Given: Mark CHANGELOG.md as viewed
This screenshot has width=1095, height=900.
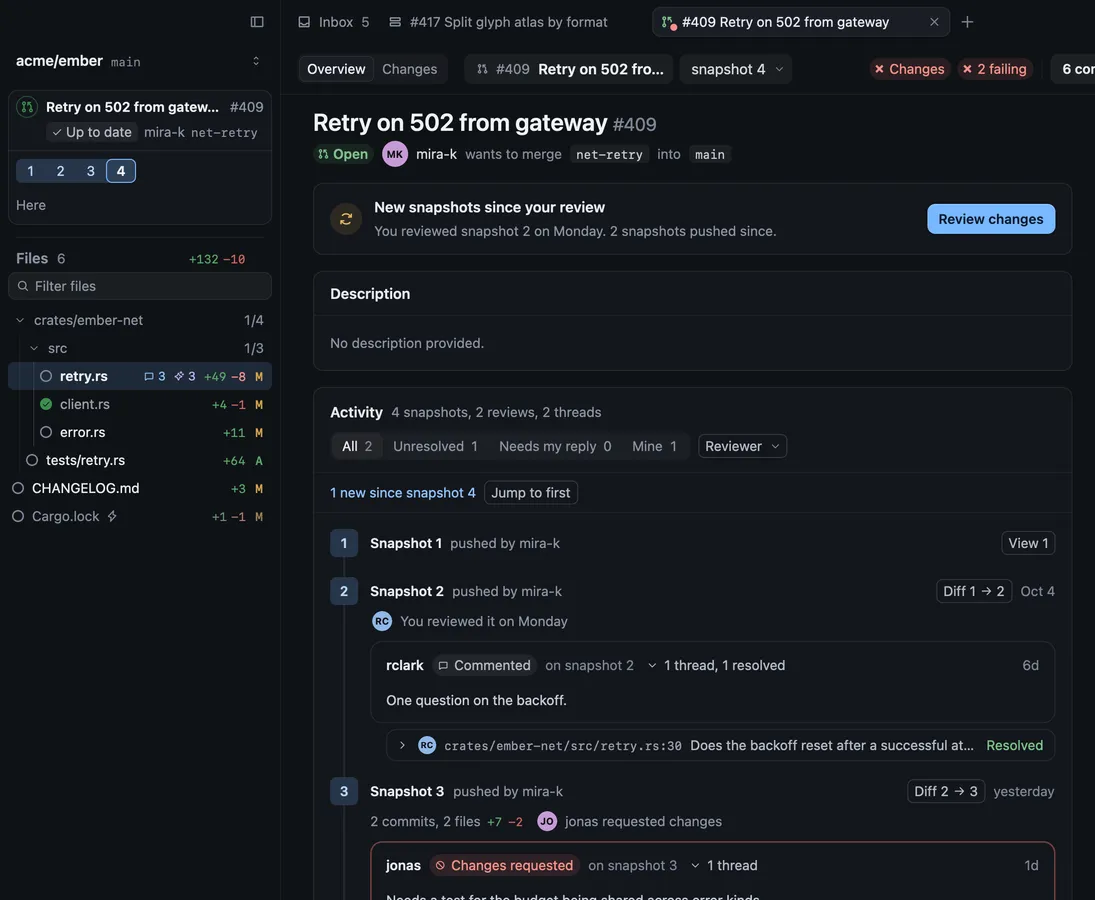Looking at the screenshot, I should [18, 488].
